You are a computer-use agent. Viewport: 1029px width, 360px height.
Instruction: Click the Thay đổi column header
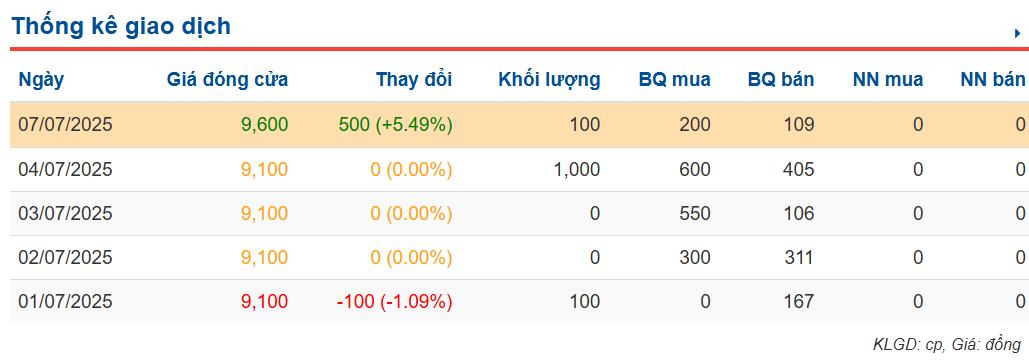414,80
